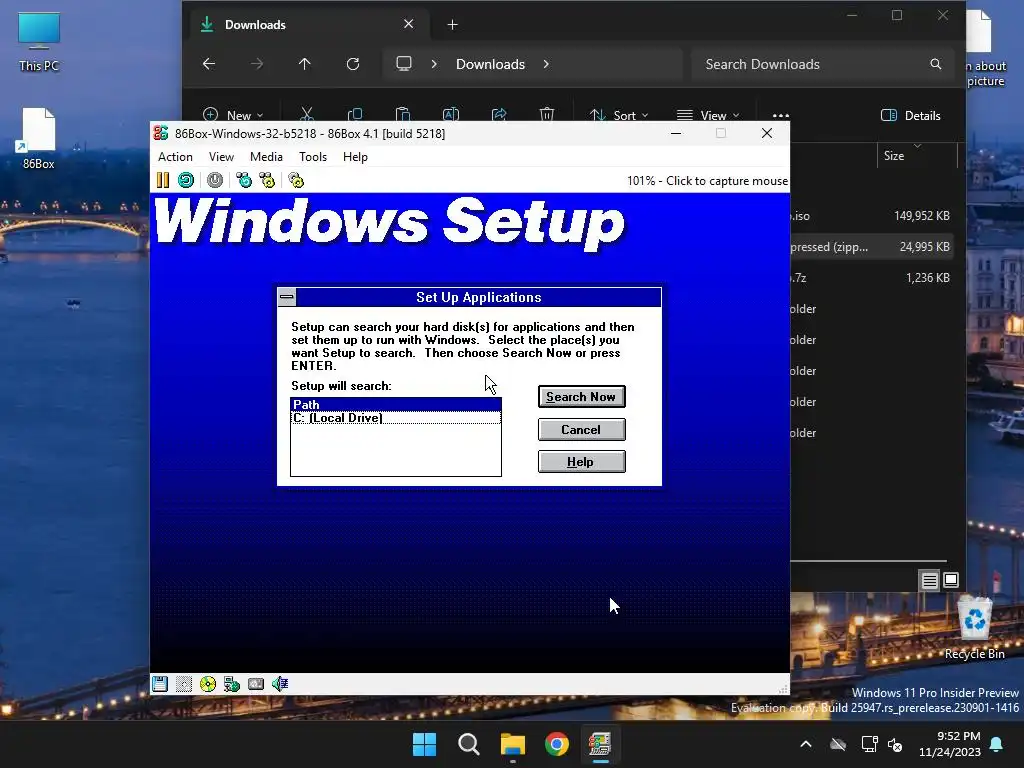Select Path in the search list
1024x768 pixels.
point(396,405)
